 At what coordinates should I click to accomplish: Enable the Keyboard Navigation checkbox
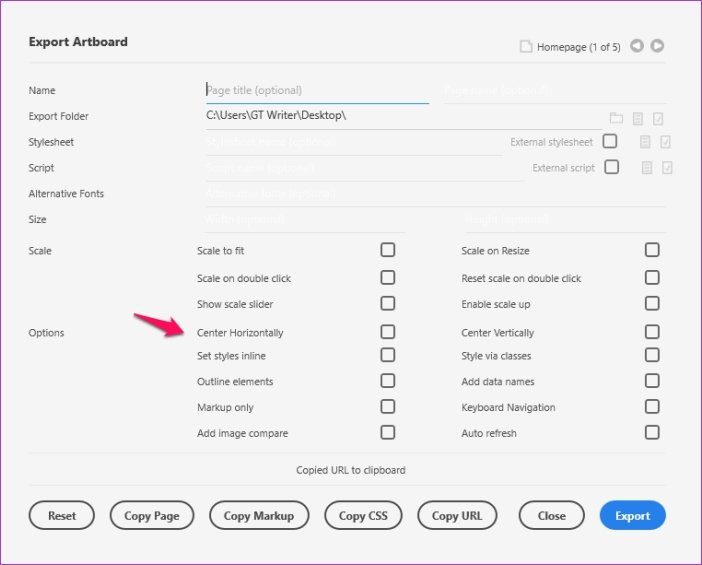click(652, 407)
